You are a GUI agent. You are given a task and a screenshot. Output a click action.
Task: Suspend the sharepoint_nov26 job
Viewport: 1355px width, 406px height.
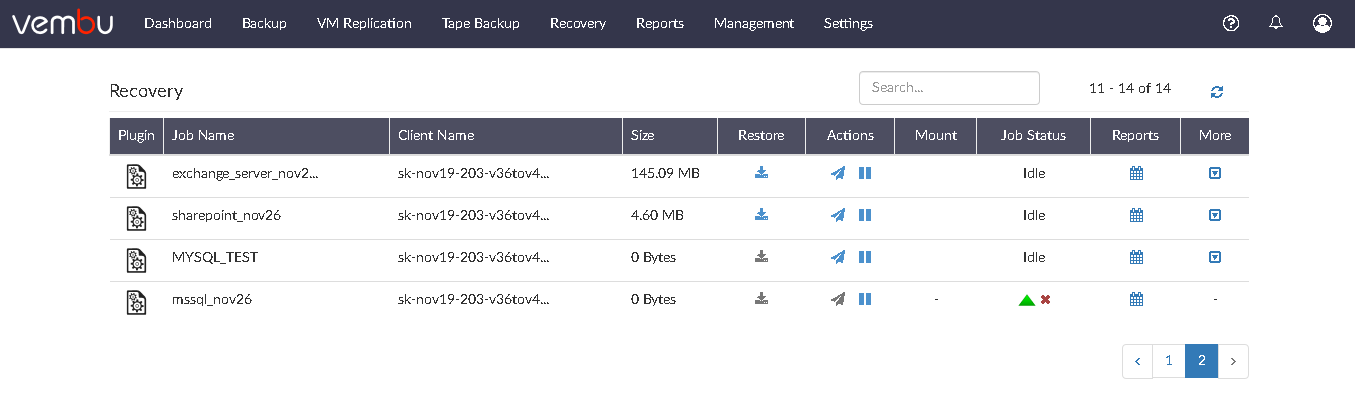865,215
